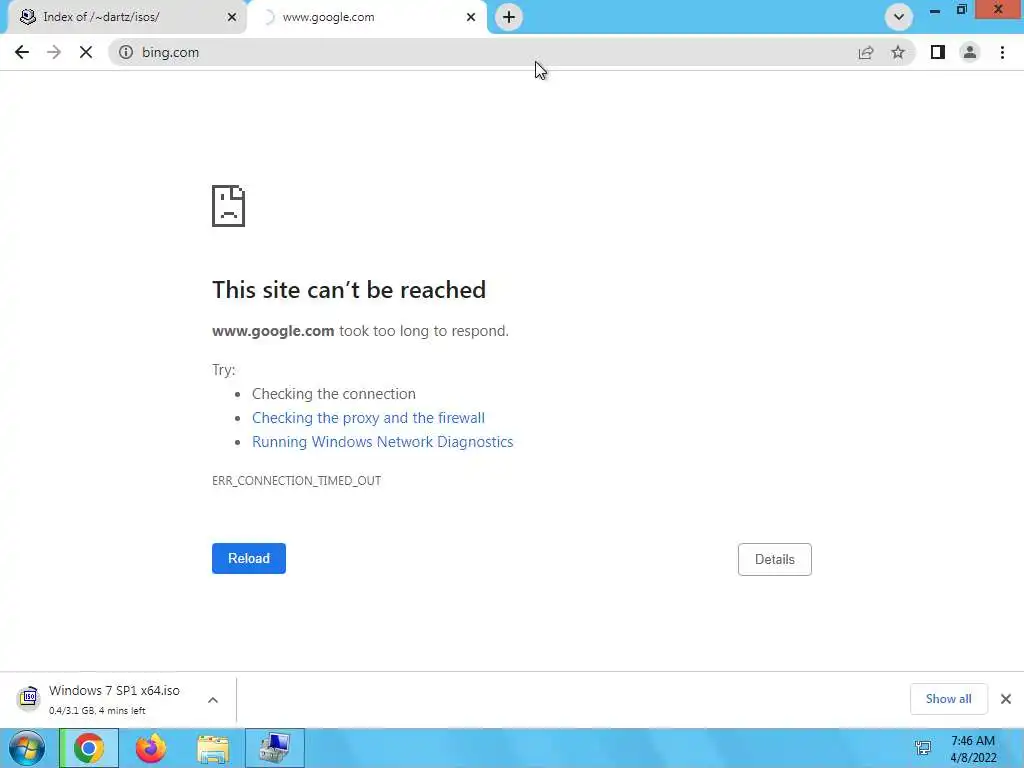Show error Details
This screenshot has height=768, width=1024.
775,559
